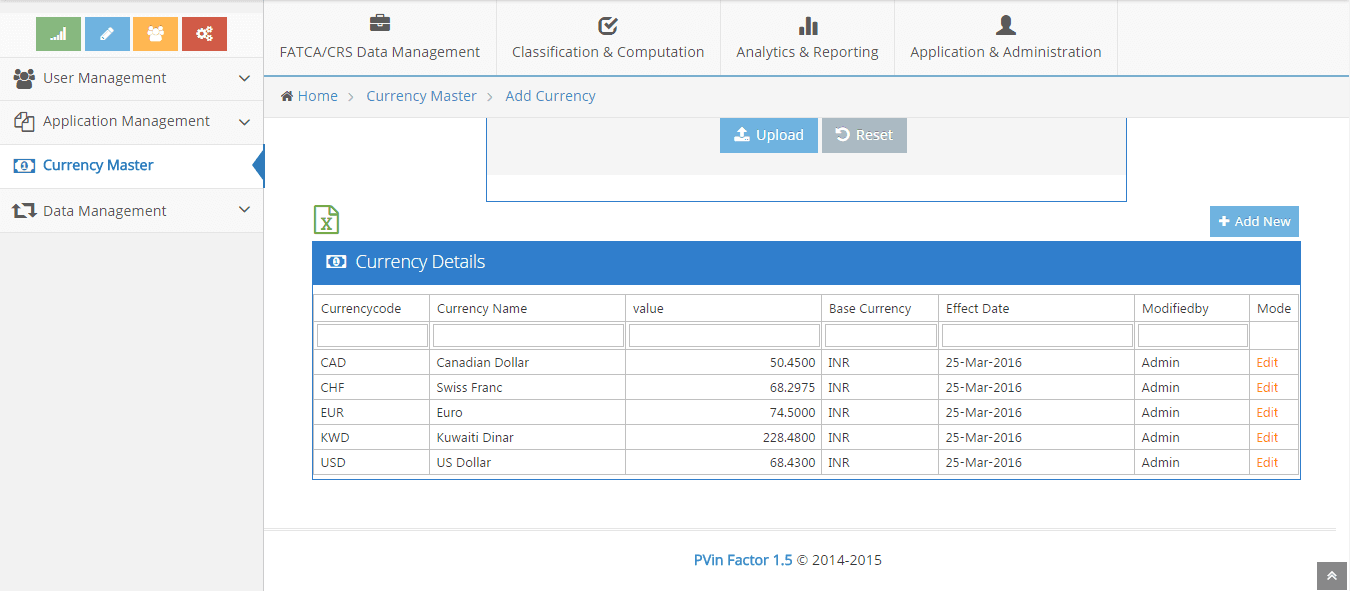The width and height of the screenshot is (1350, 591).
Task: Click the blue pencil edit icon button
Action: (x=107, y=34)
